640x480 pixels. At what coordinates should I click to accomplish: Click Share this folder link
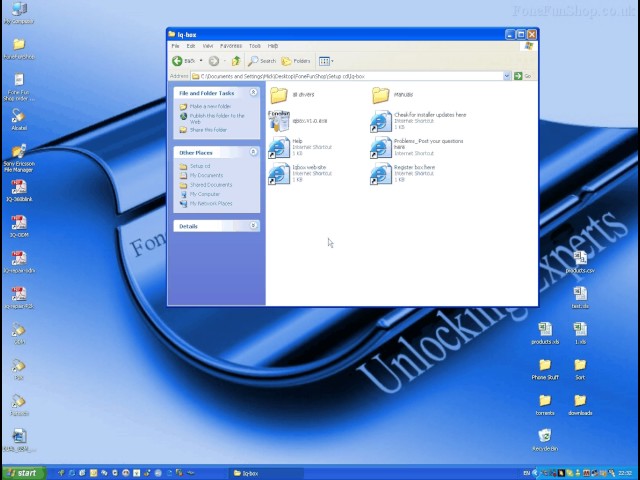(x=208, y=130)
